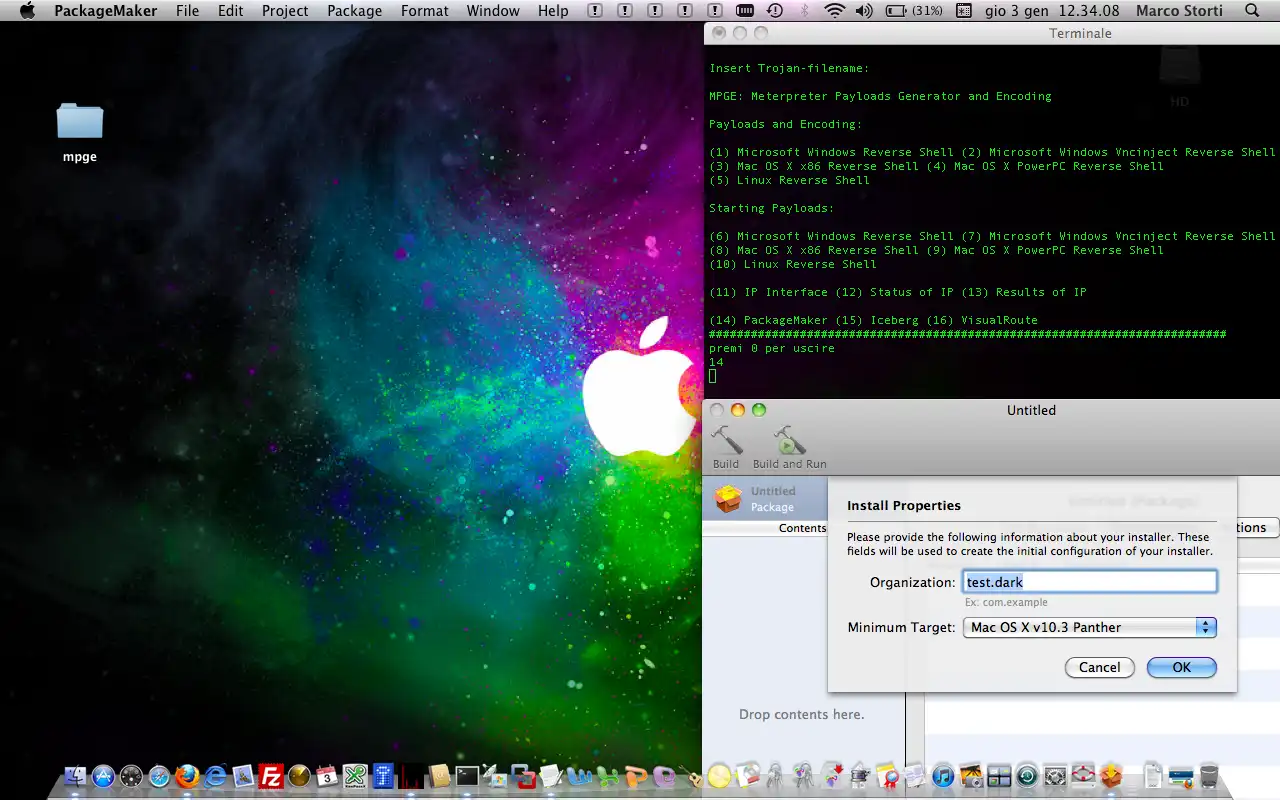The image size is (1280, 800).
Task: Click the Organization text field
Action: pyautogui.click(x=1089, y=582)
